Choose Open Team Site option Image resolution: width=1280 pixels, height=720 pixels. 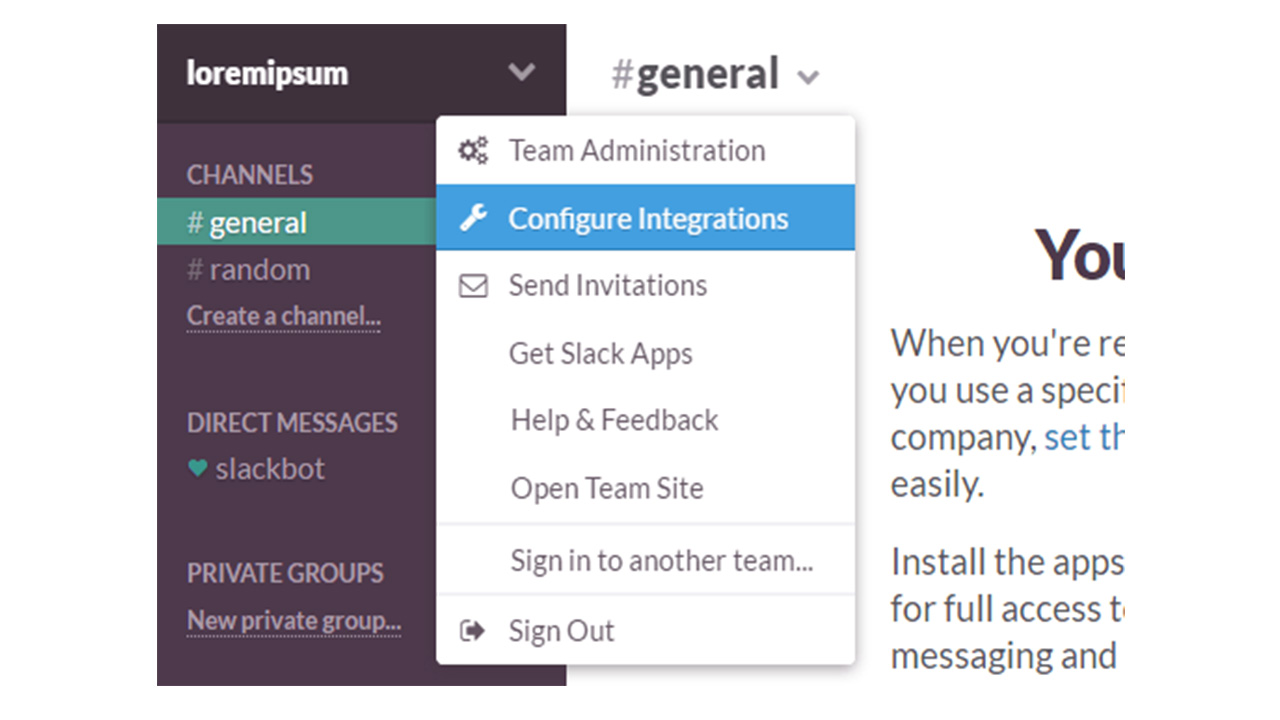[x=607, y=488]
